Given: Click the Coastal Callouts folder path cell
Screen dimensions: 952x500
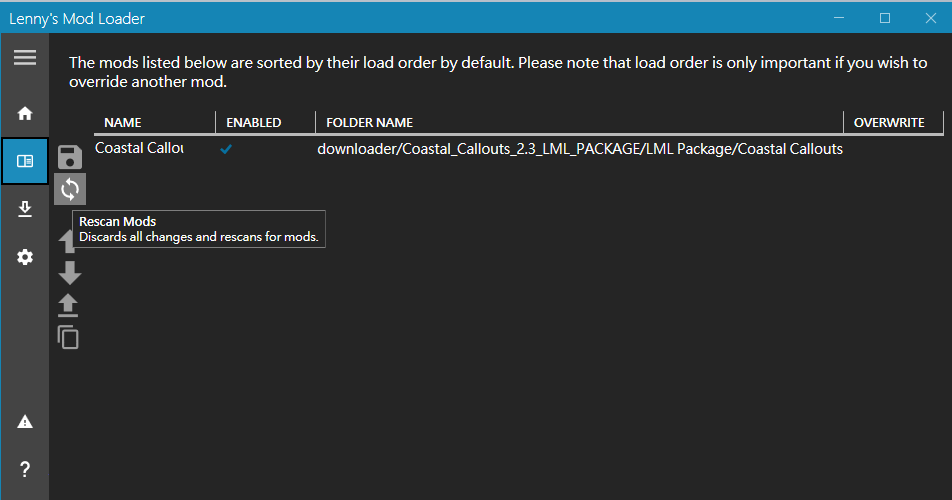Looking at the screenshot, I should tap(580, 149).
